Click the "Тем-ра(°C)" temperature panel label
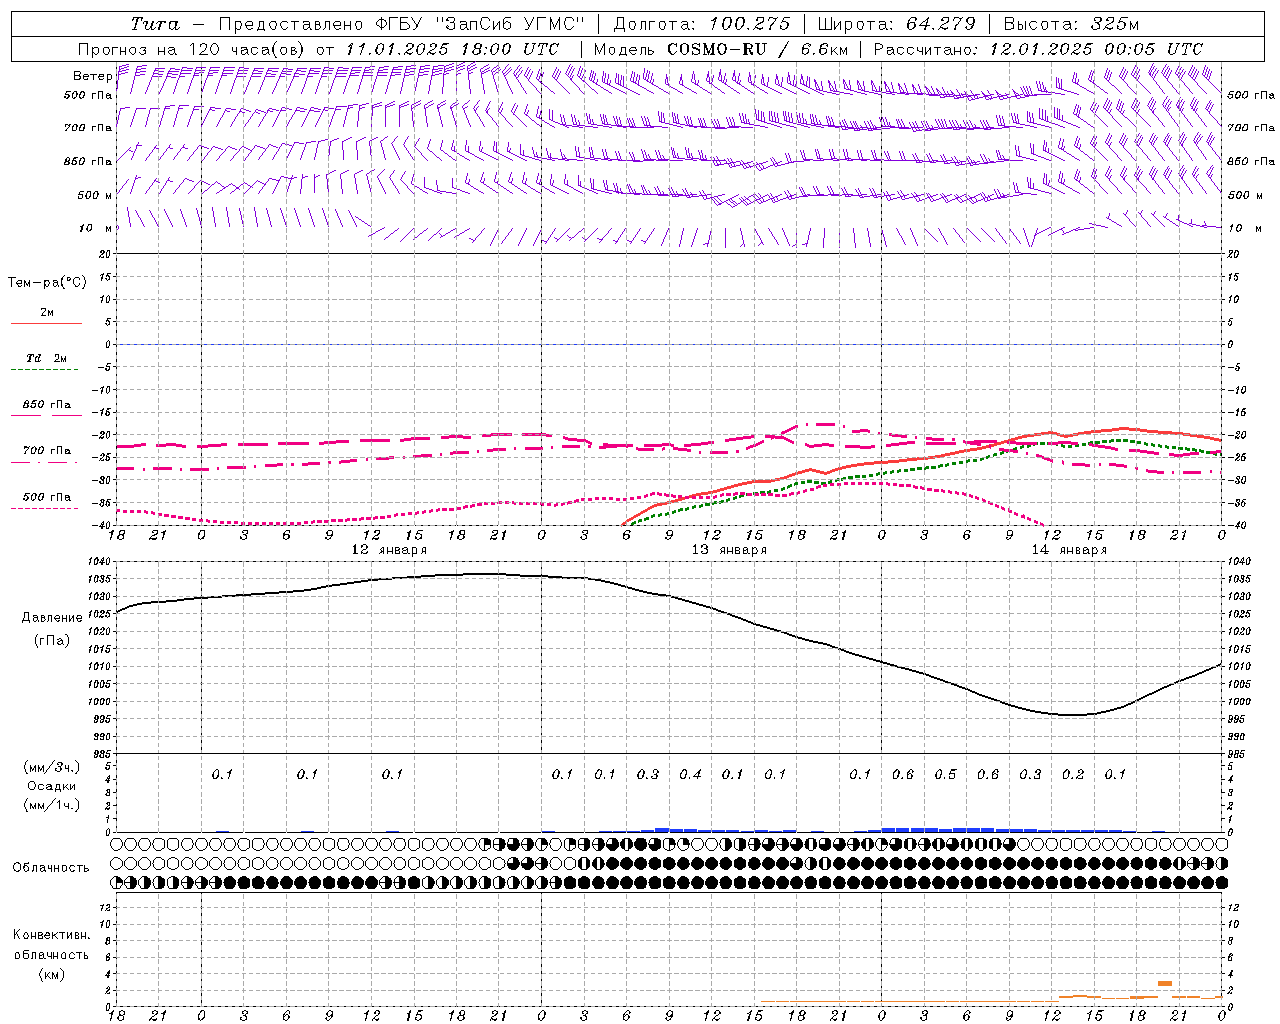Image resolution: width=1280 pixels, height=1024 pixels. (x=47, y=283)
